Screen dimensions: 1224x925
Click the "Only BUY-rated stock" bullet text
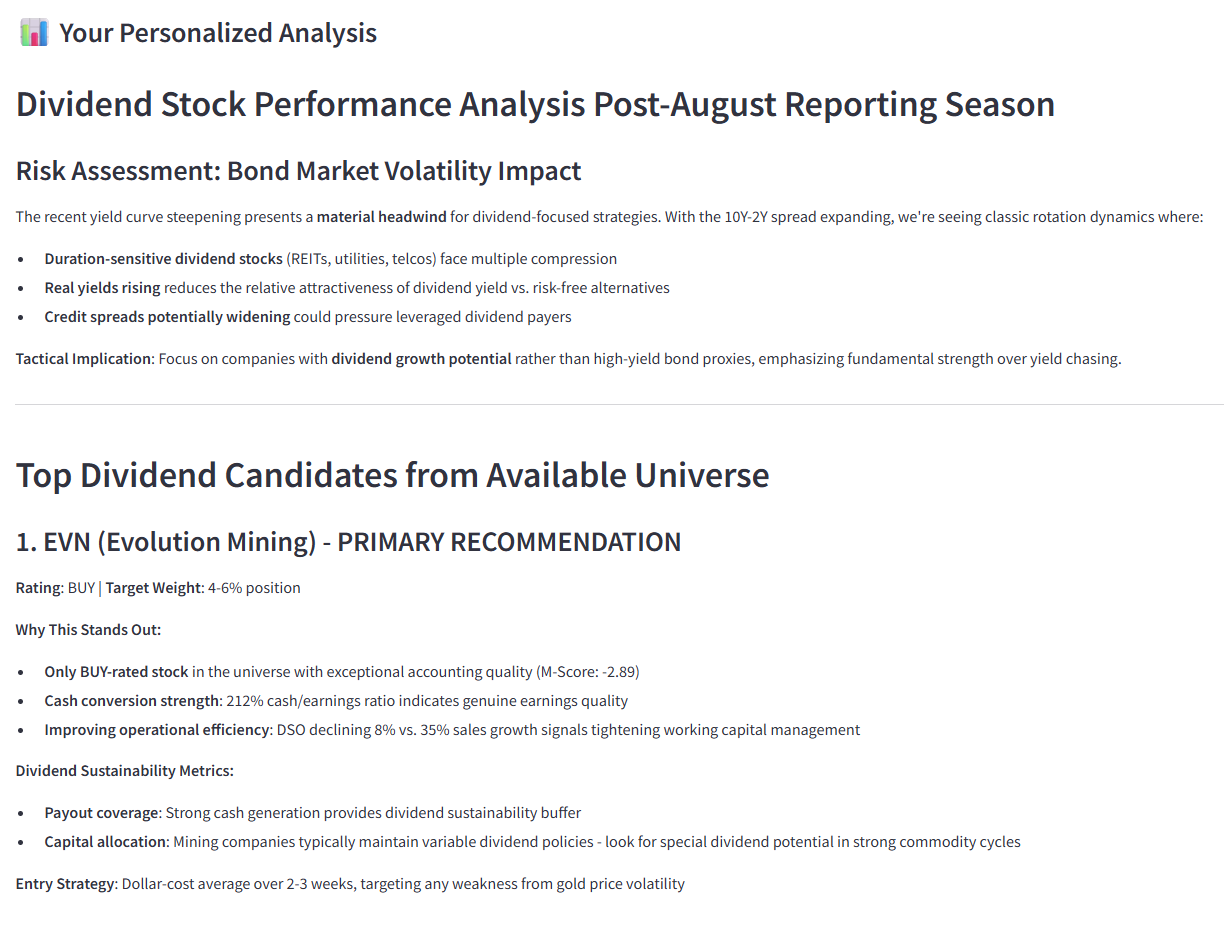point(116,672)
